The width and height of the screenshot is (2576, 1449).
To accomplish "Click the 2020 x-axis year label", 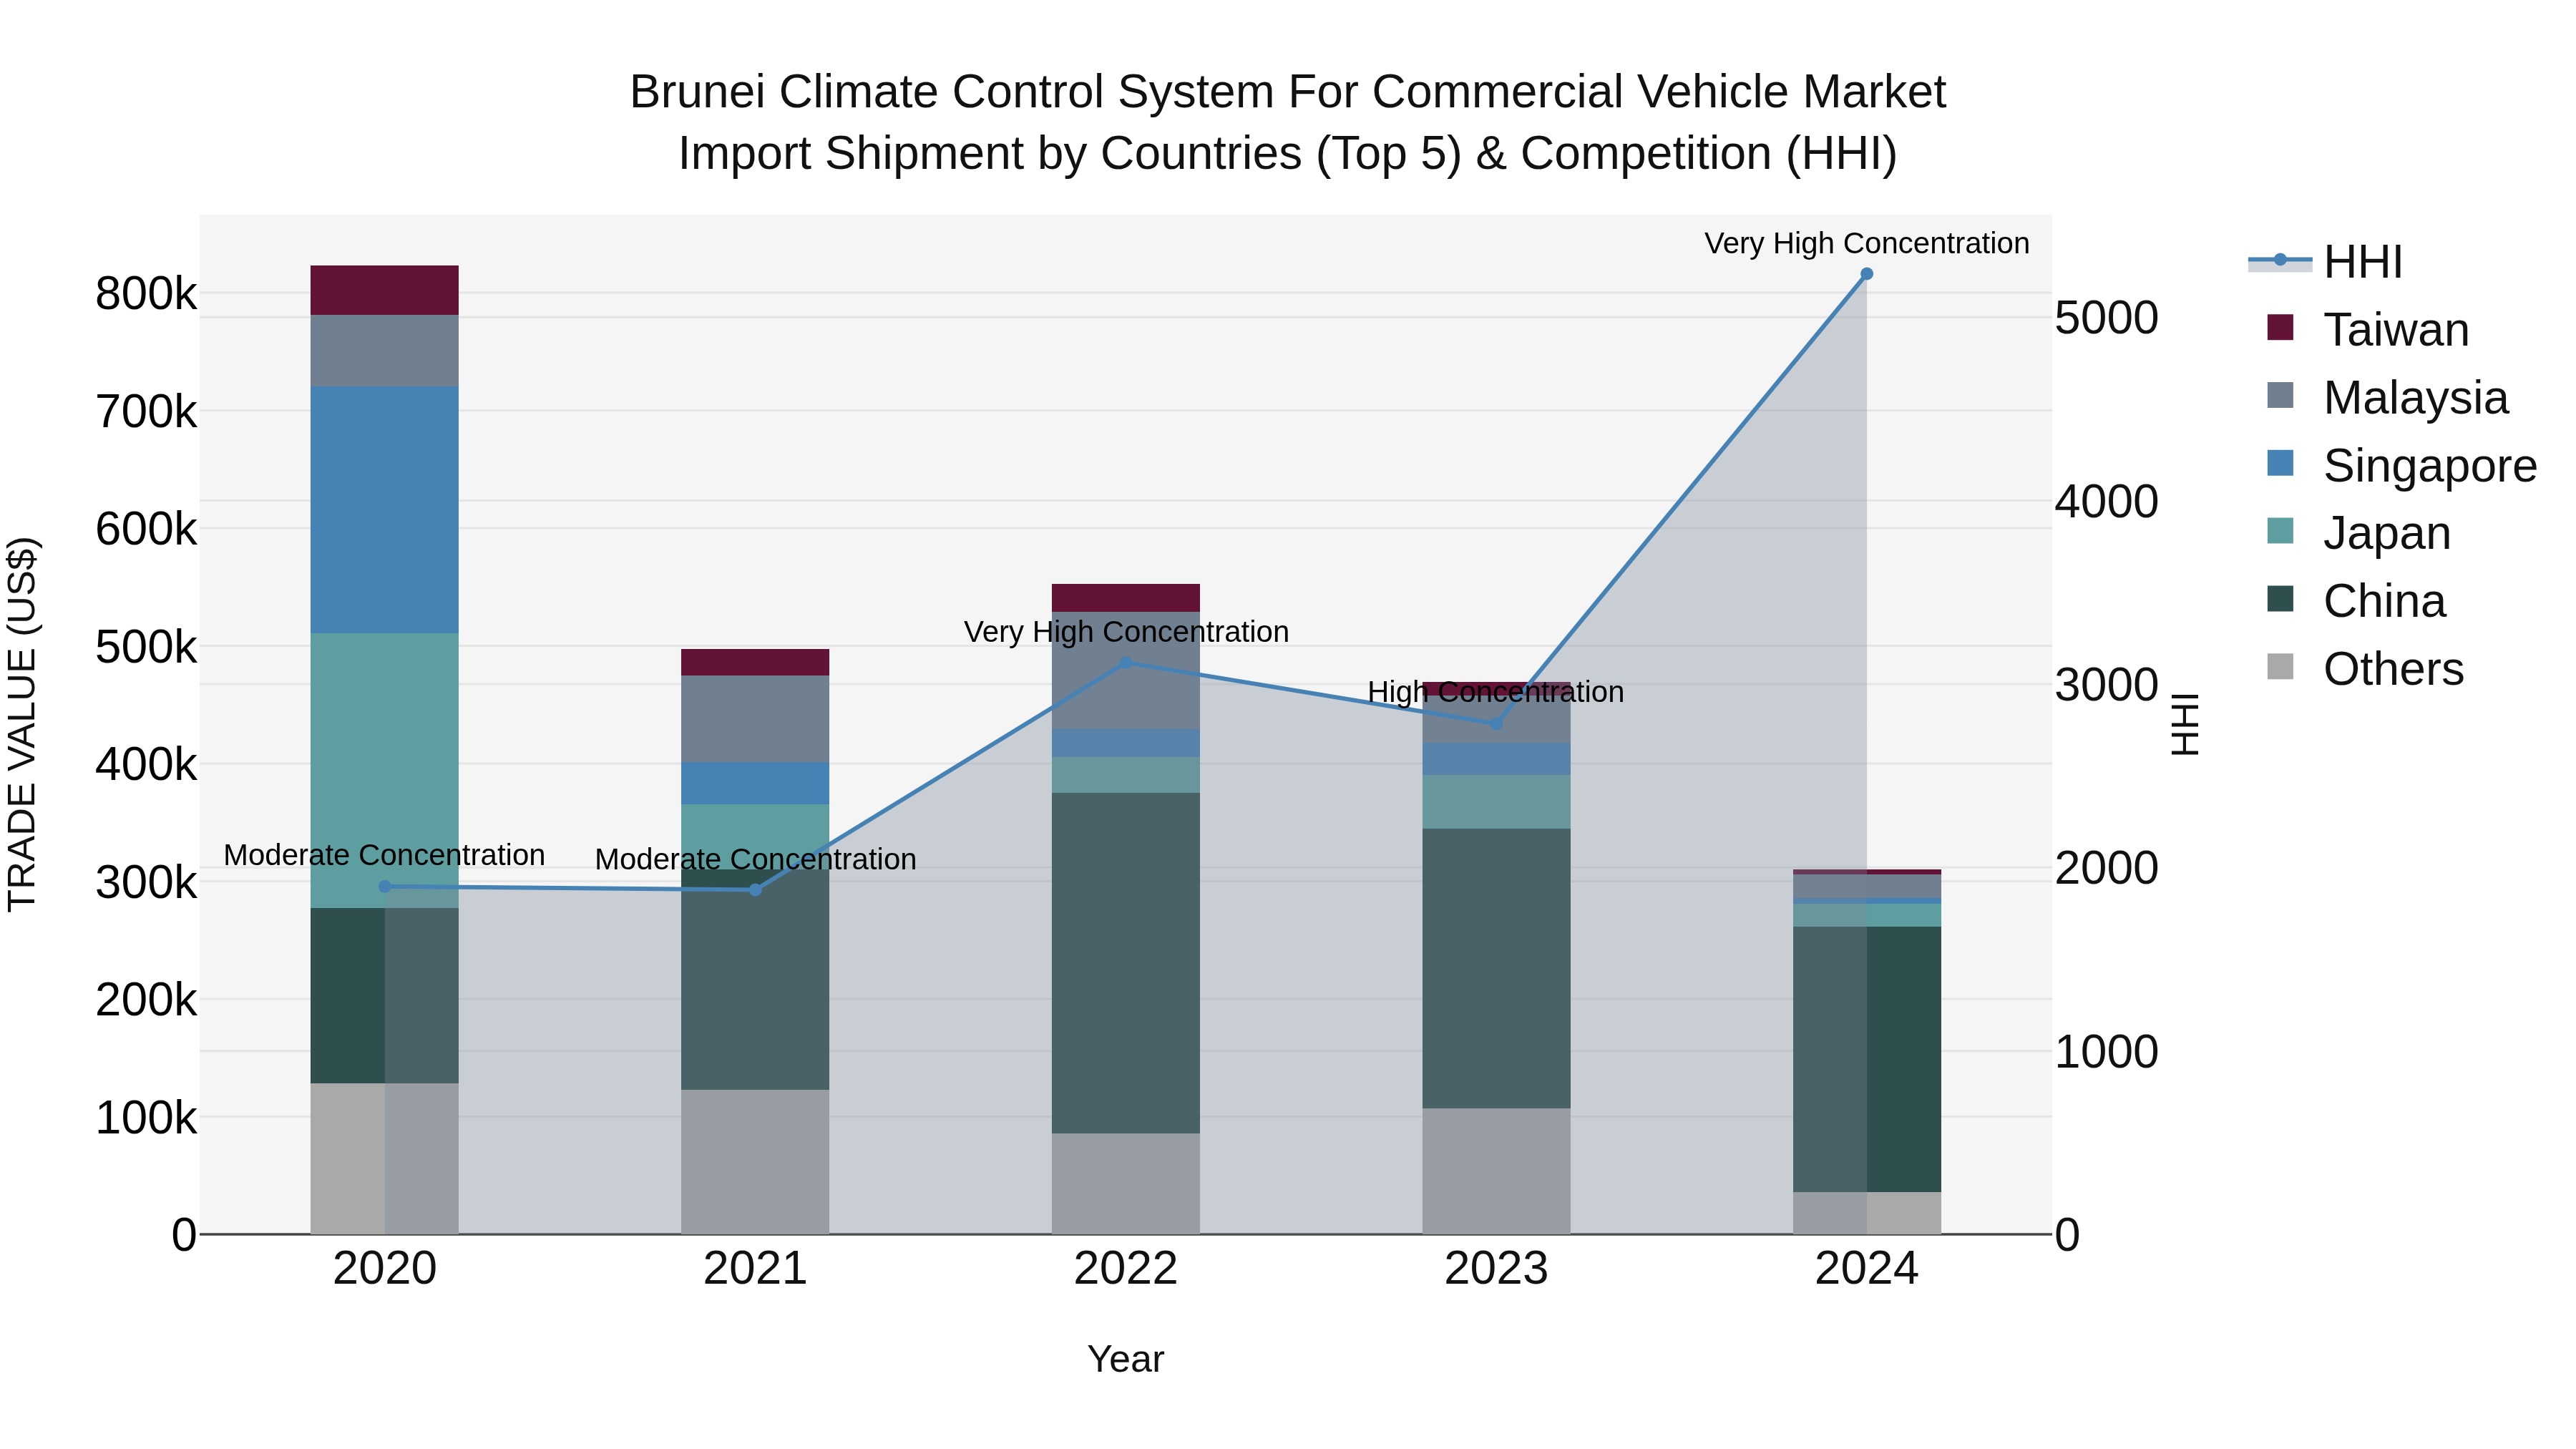I will [385, 1269].
